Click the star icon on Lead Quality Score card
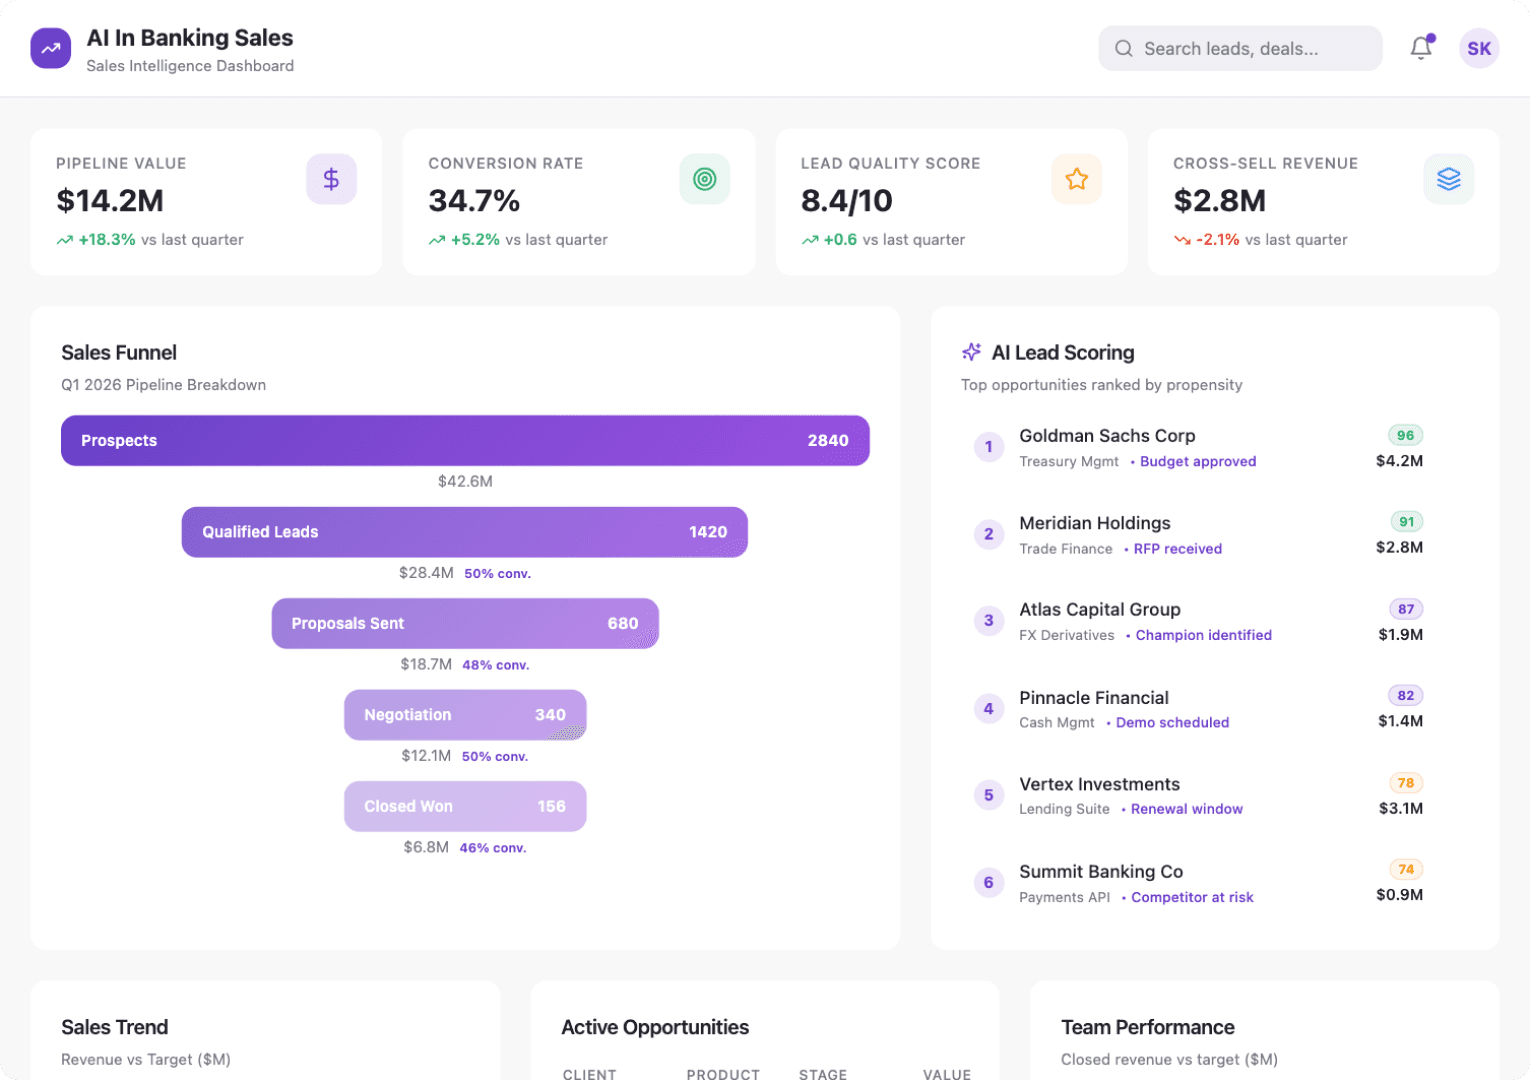This screenshot has height=1080, width=1530. click(1076, 179)
